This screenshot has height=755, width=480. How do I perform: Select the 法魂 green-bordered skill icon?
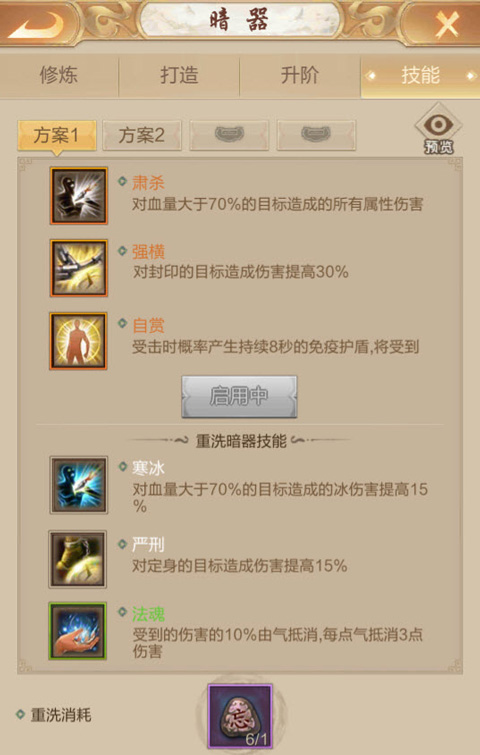click(x=78, y=631)
